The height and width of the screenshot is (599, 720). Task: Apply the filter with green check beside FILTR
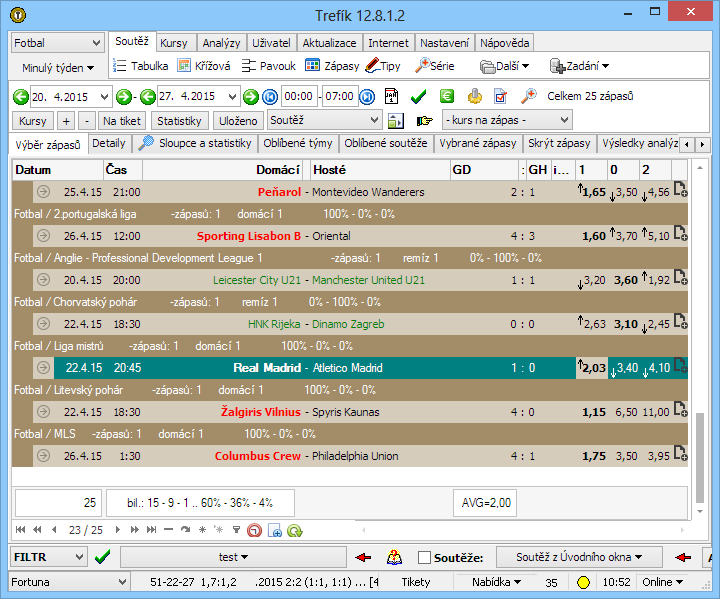pos(103,557)
